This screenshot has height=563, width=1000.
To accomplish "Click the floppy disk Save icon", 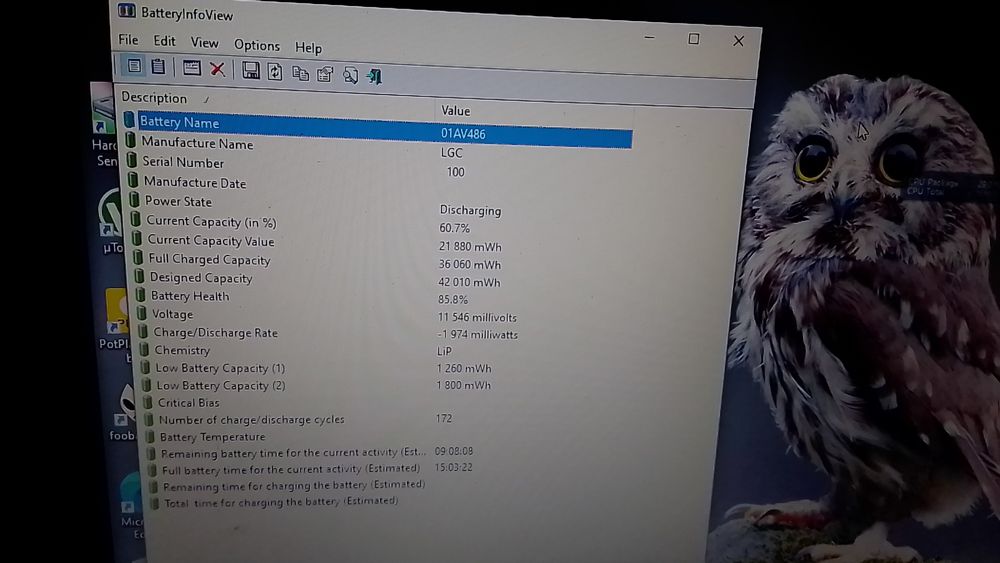I will click(x=251, y=70).
